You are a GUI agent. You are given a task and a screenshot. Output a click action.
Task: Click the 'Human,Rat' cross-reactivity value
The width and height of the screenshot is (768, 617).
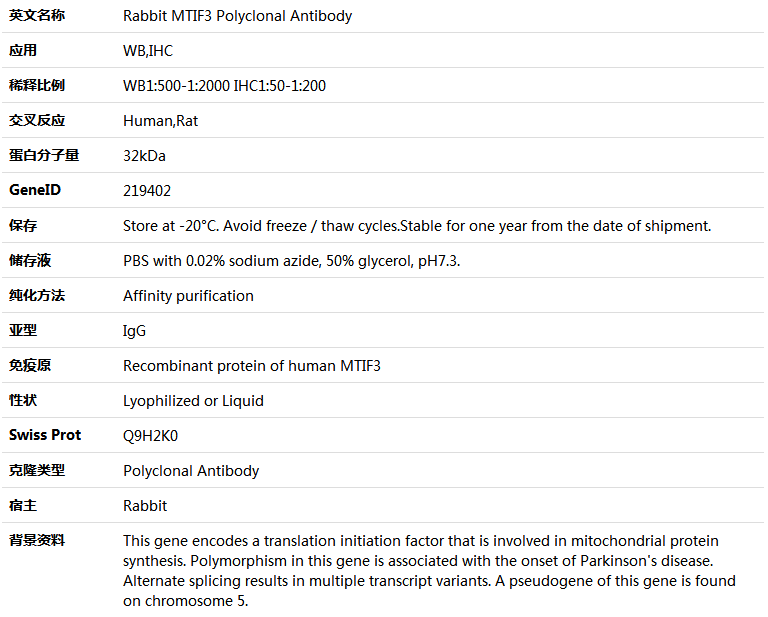(160, 121)
